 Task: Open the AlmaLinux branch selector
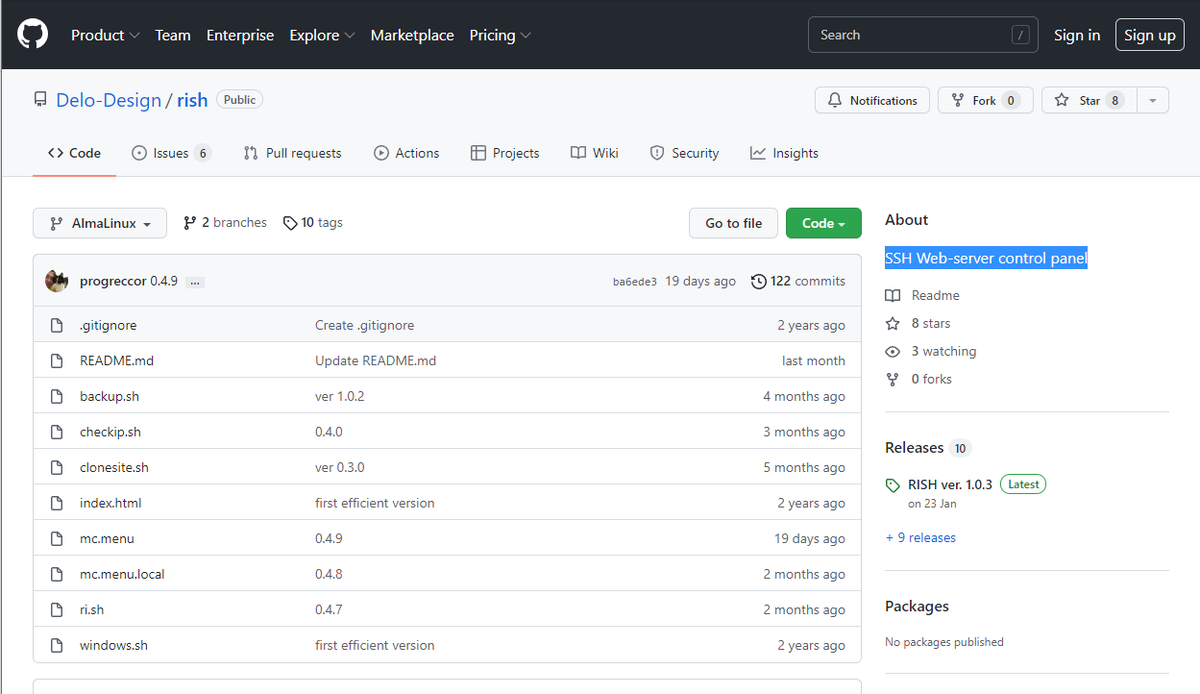click(x=99, y=223)
